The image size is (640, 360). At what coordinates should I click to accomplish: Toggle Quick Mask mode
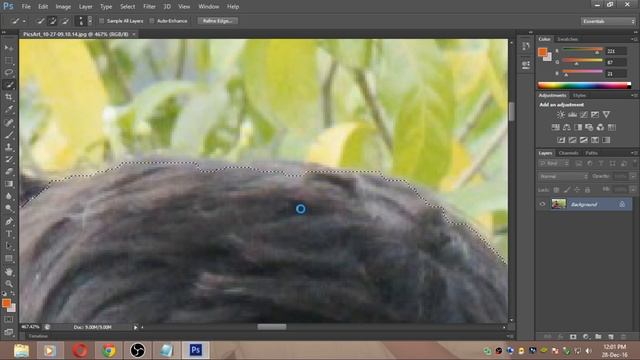[x=9, y=320]
